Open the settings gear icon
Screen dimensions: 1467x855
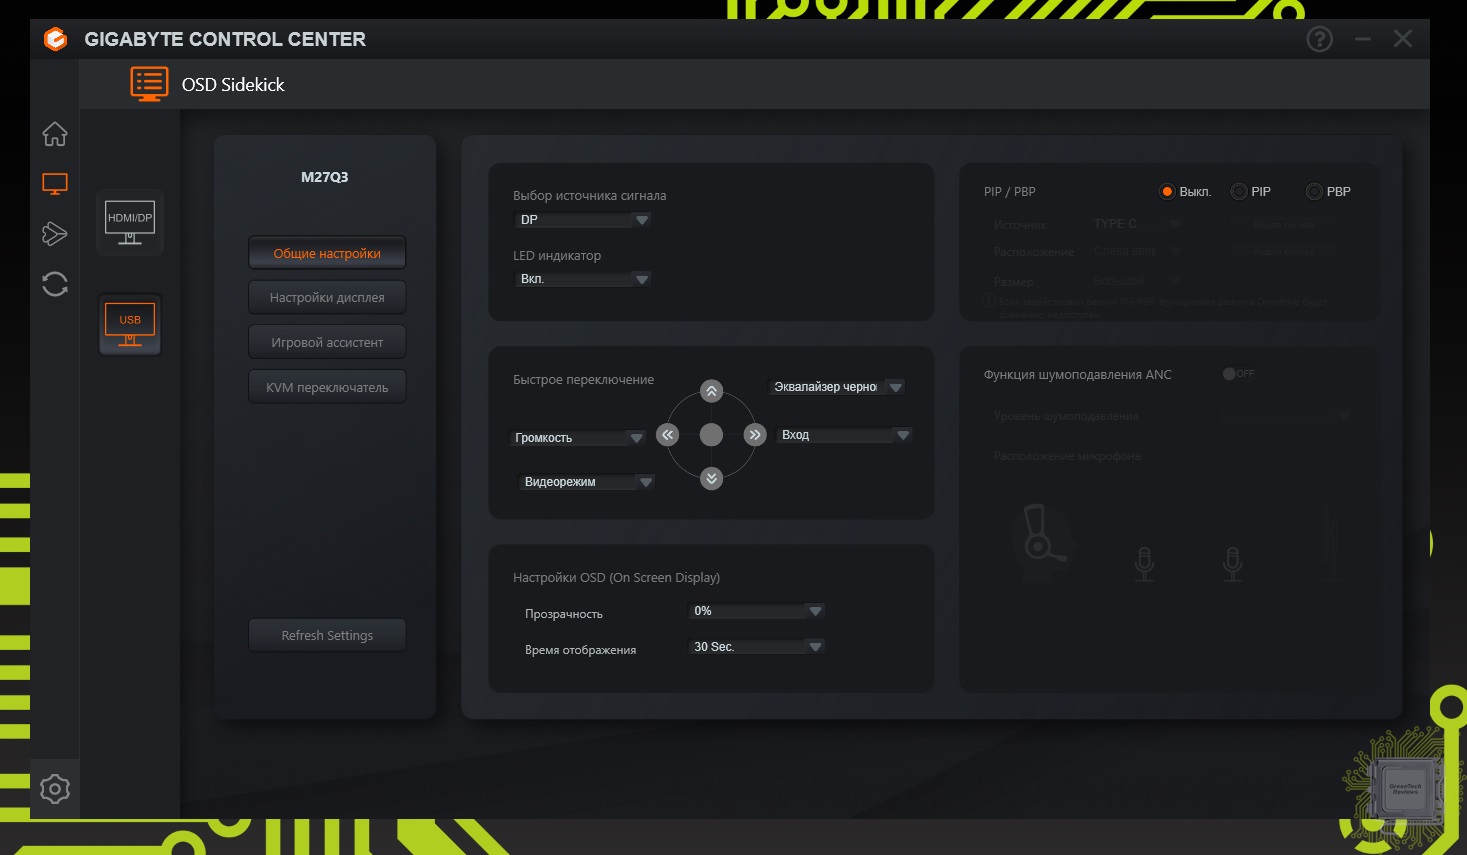[x=55, y=789]
